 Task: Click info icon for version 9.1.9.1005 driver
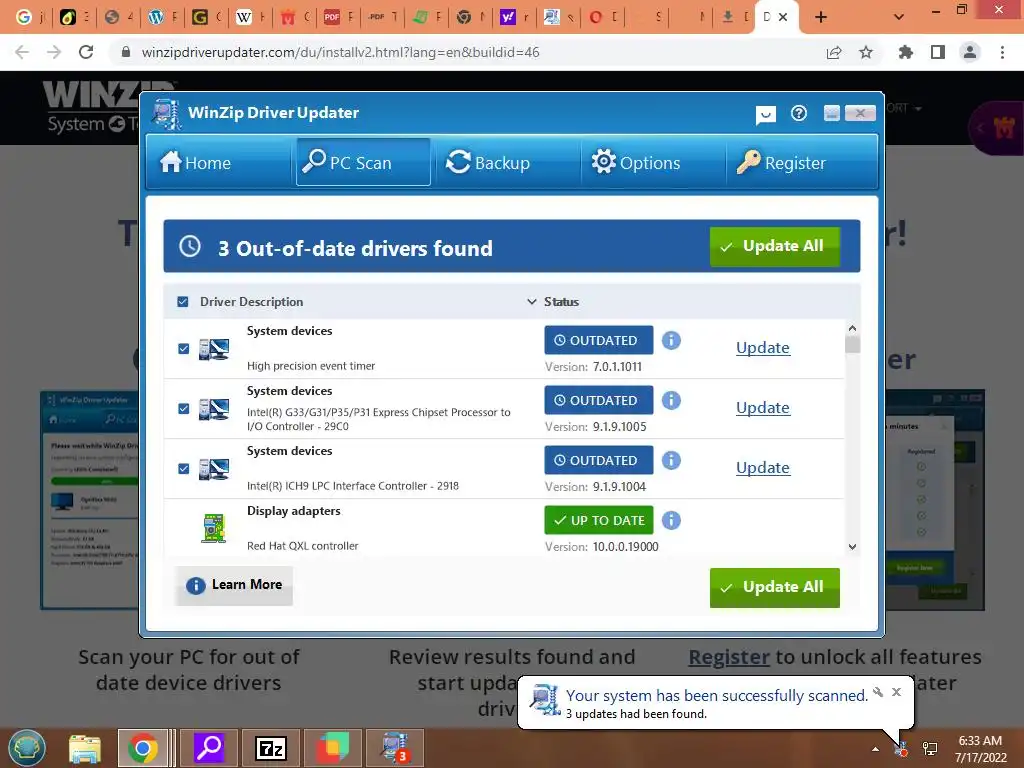[671, 400]
